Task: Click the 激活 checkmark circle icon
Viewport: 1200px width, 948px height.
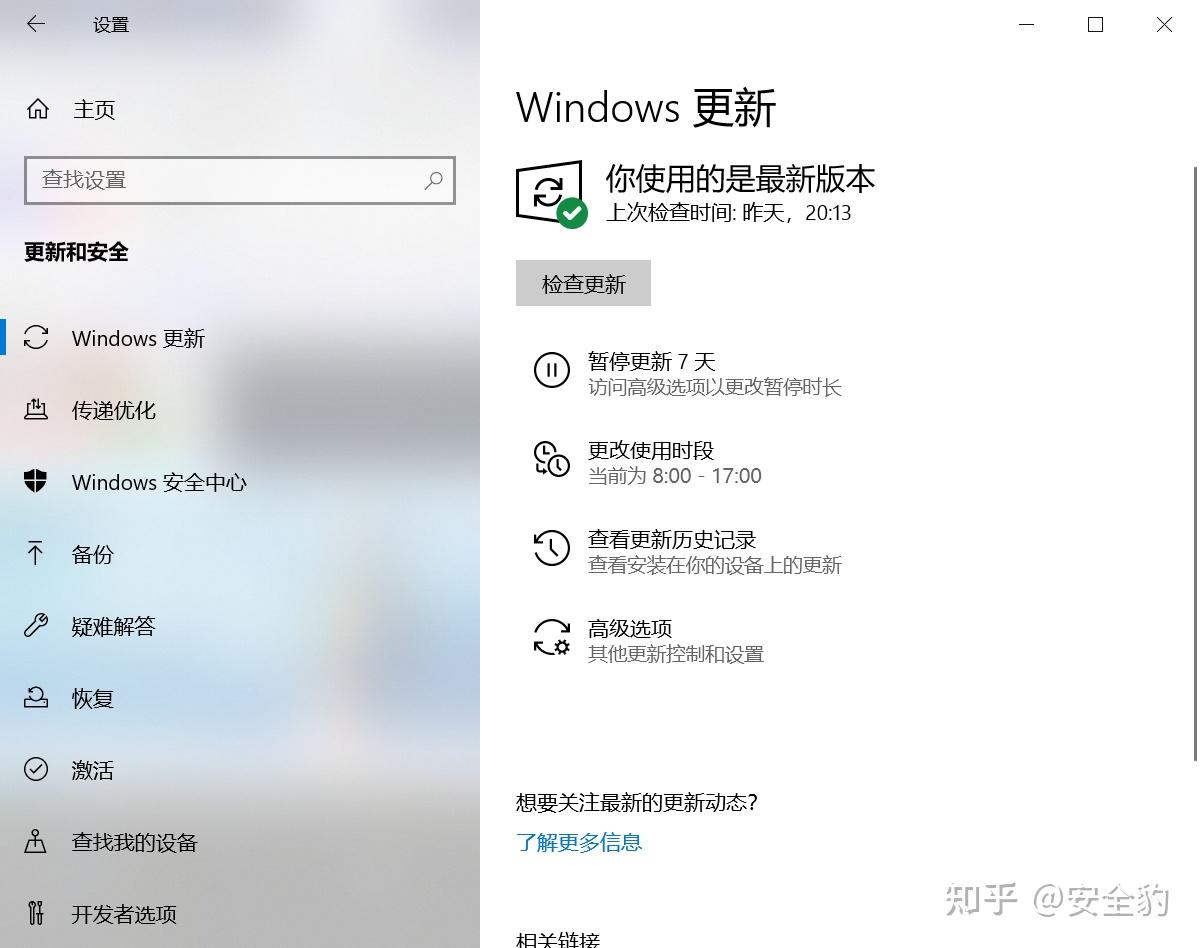Action: pos(36,769)
